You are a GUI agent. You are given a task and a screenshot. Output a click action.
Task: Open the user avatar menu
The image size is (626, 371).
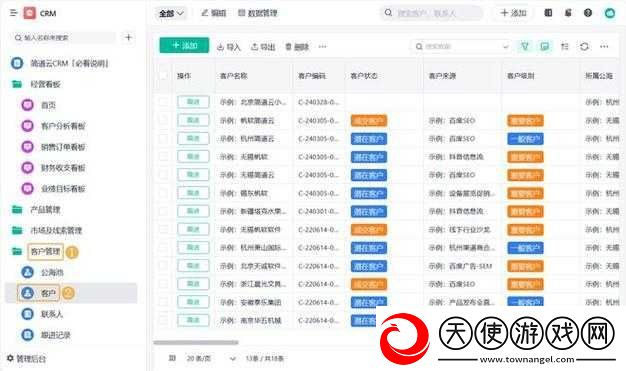(610, 13)
